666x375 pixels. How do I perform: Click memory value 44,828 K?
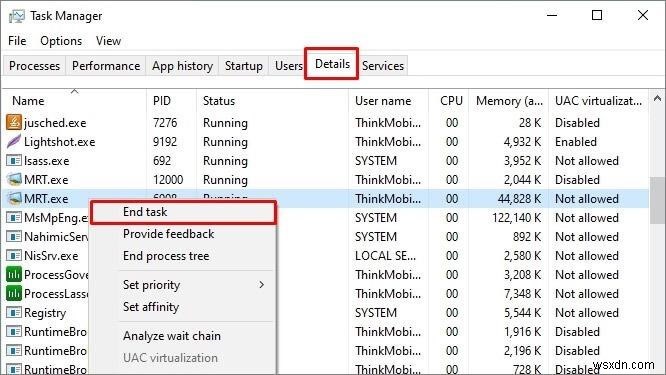pyautogui.click(x=519, y=199)
